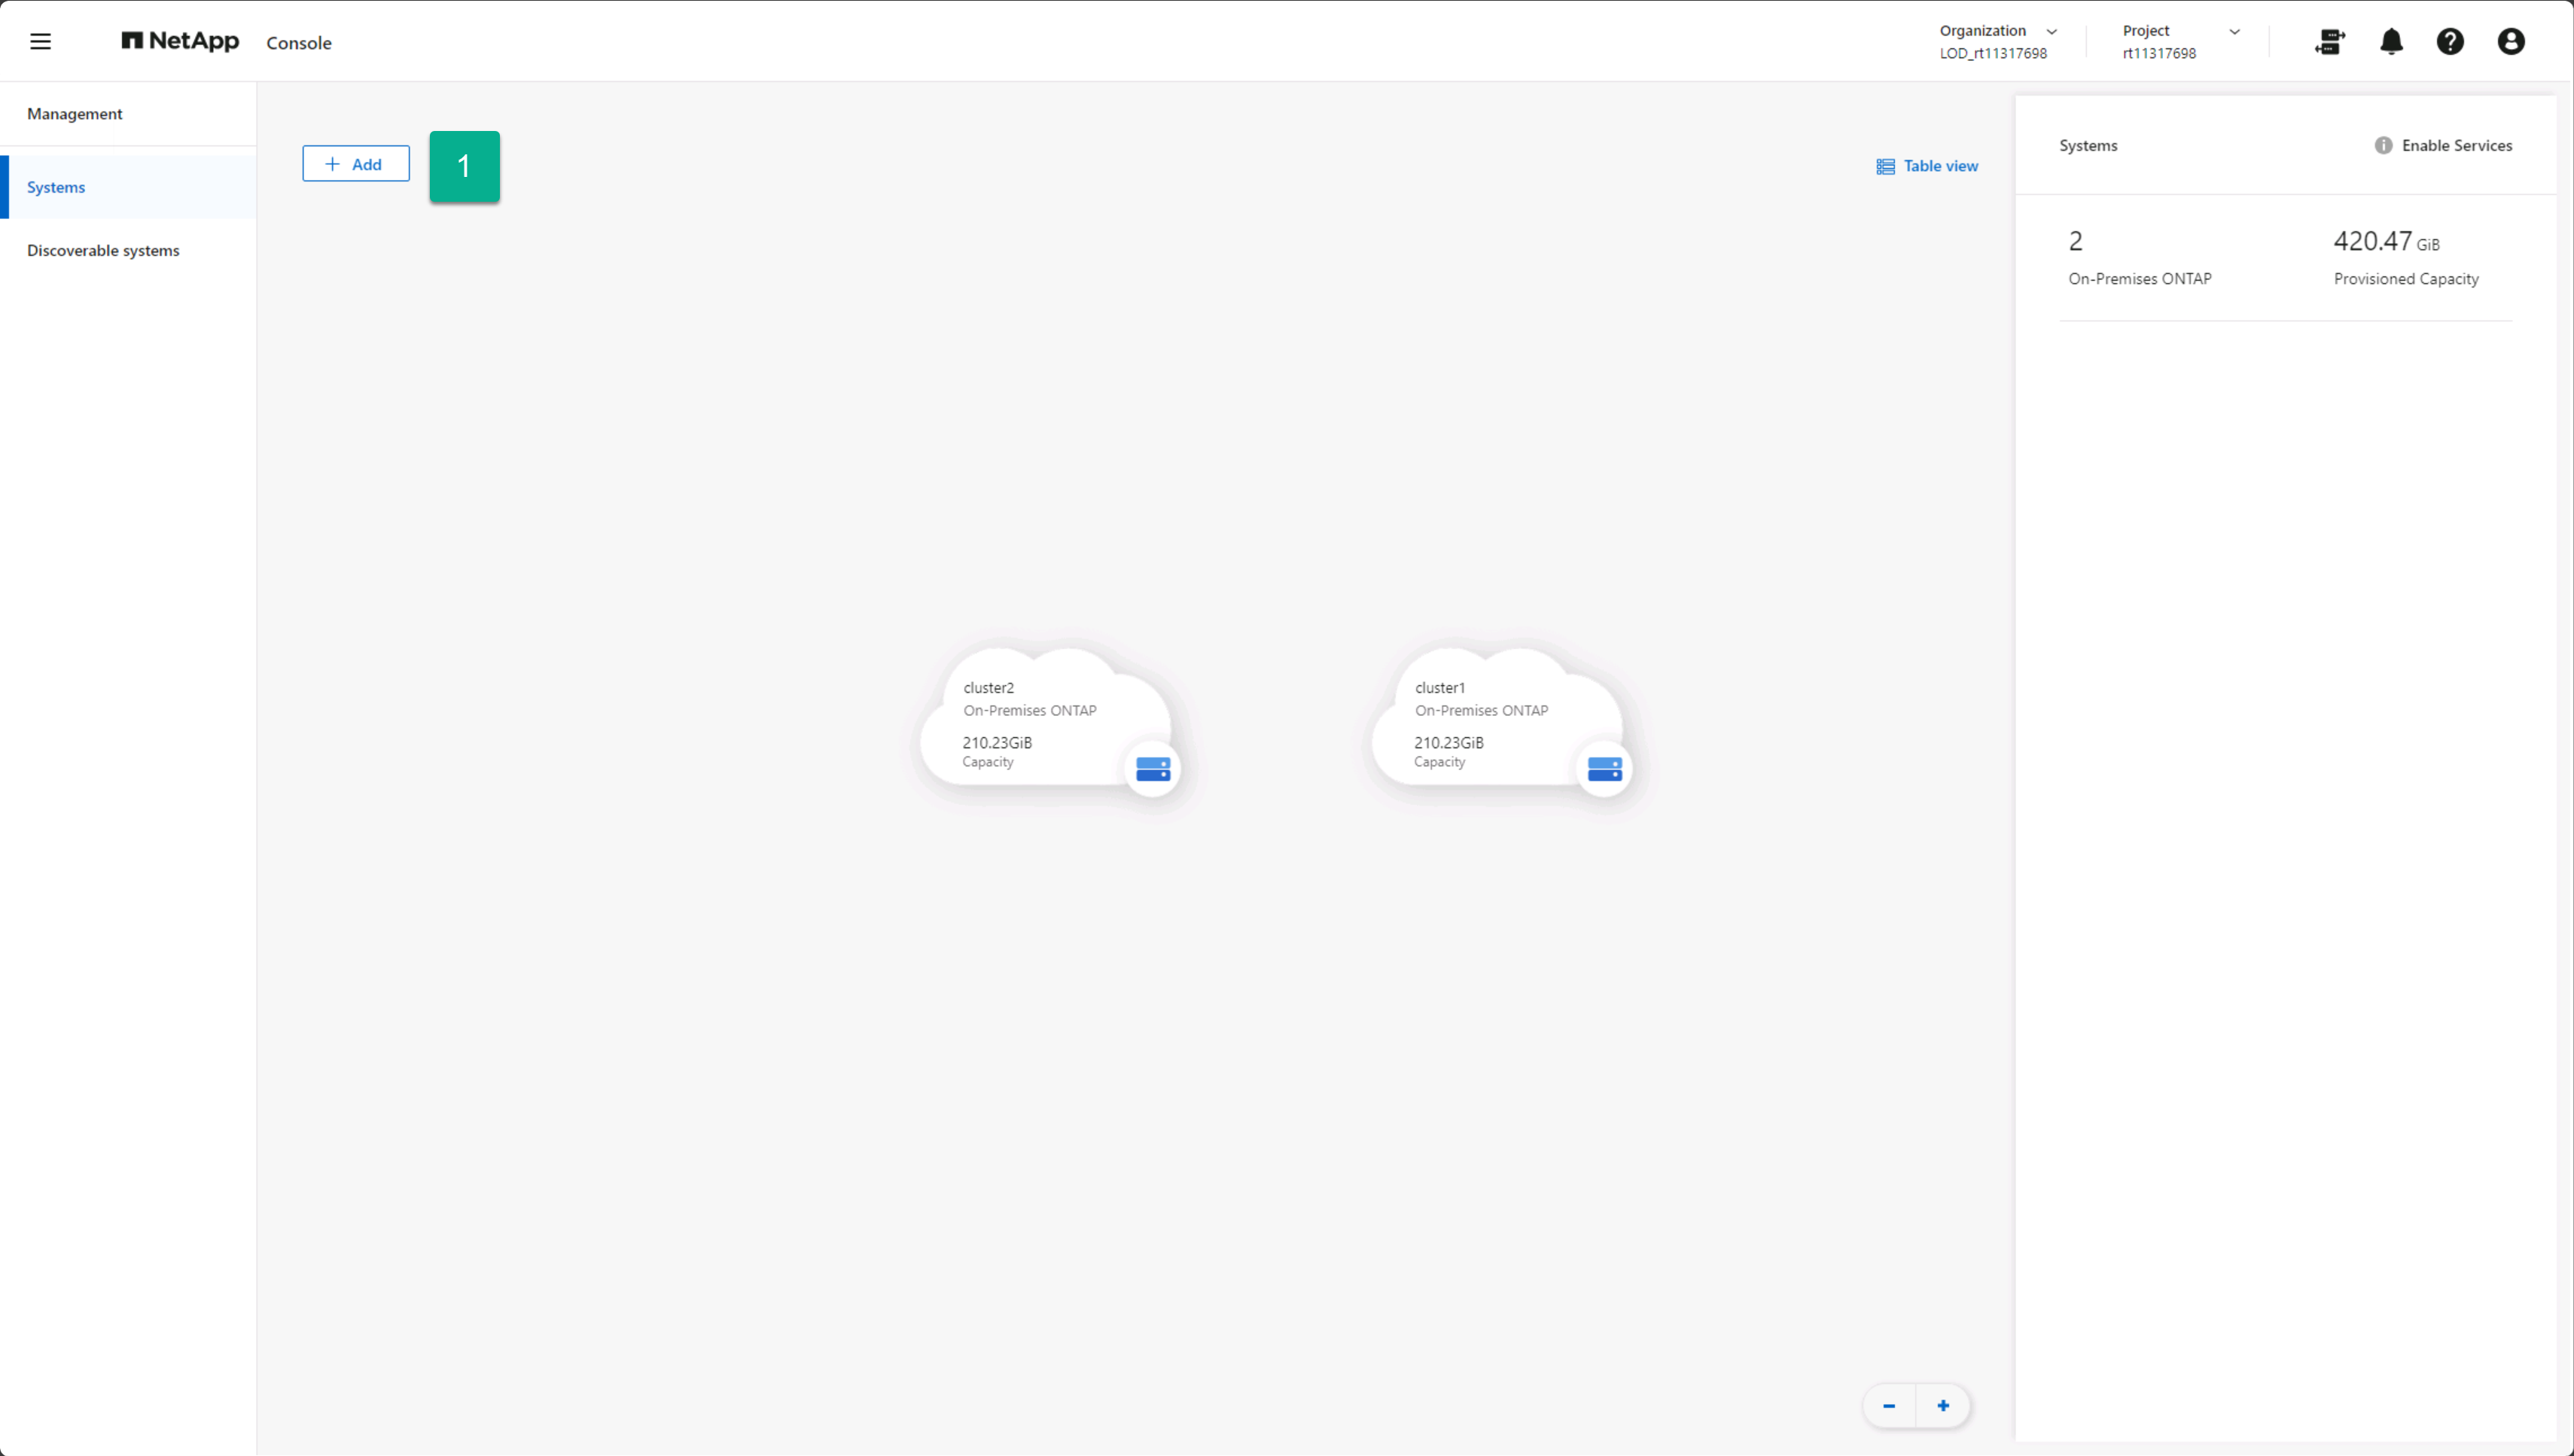Open Discoverable systems in the sidebar
The height and width of the screenshot is (1456, 2574).
click(103, 250)
